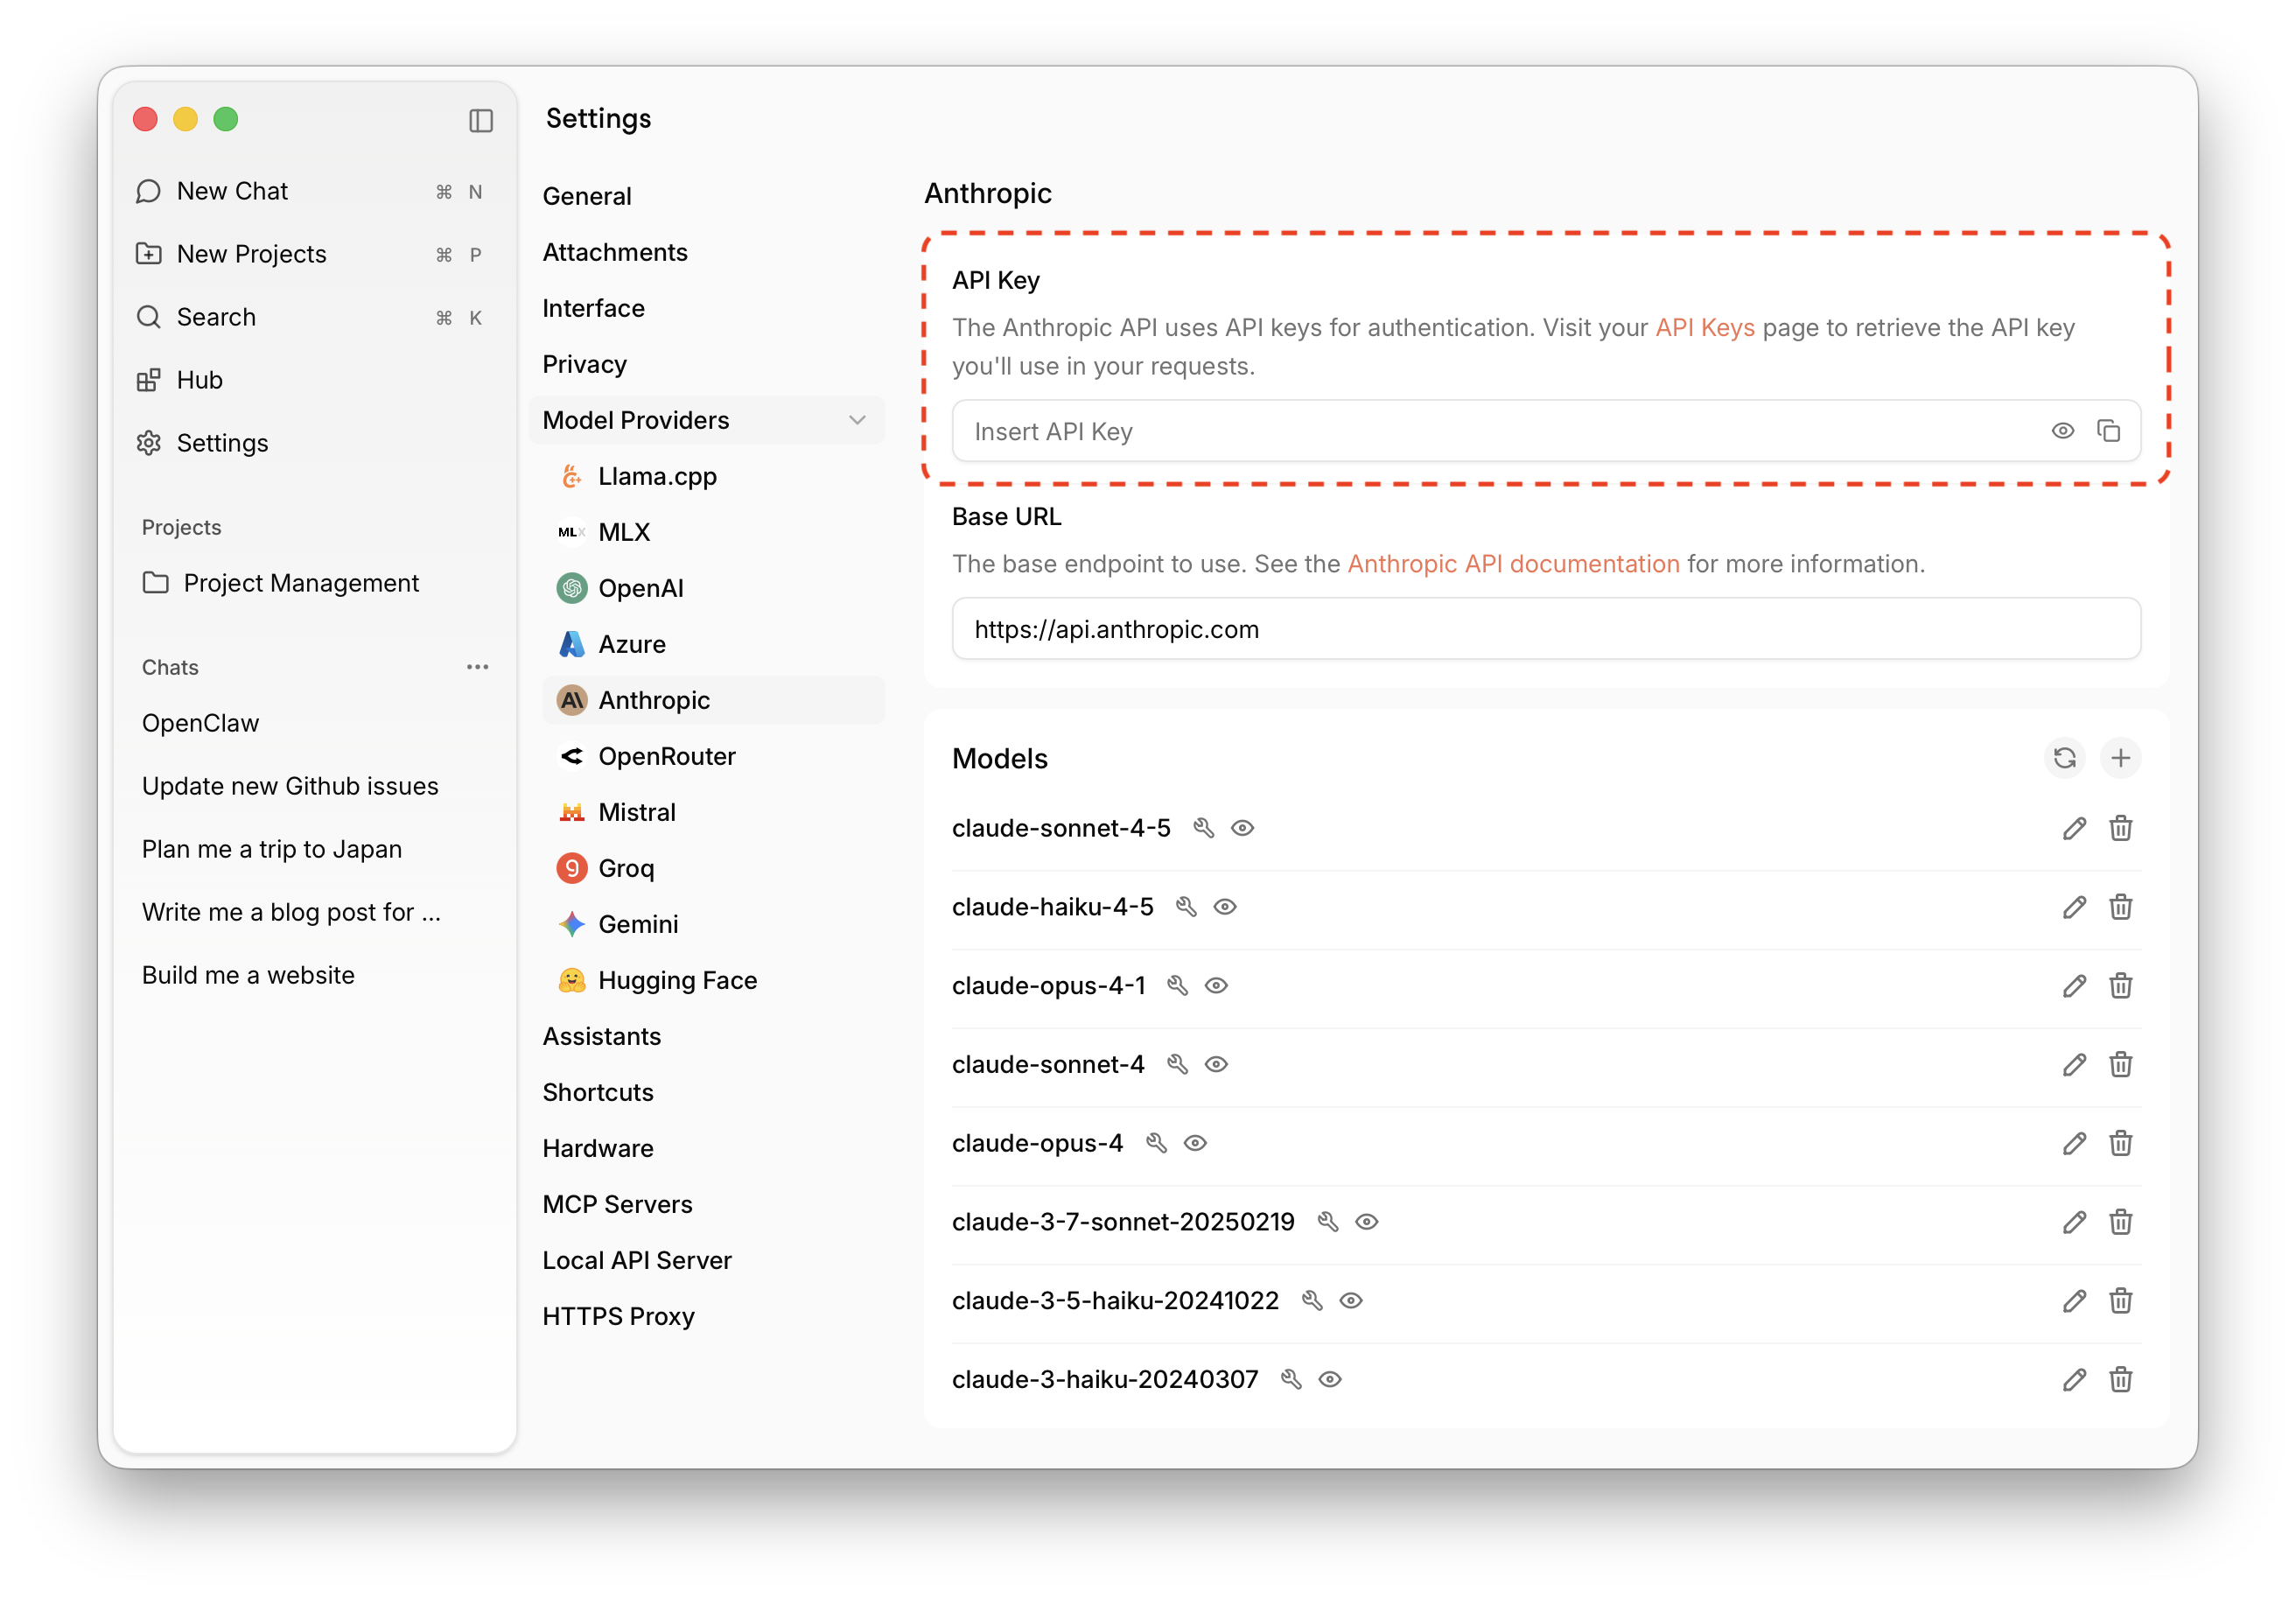
Task: Refresh the Models list
Action: click(x=2064, y=758)
